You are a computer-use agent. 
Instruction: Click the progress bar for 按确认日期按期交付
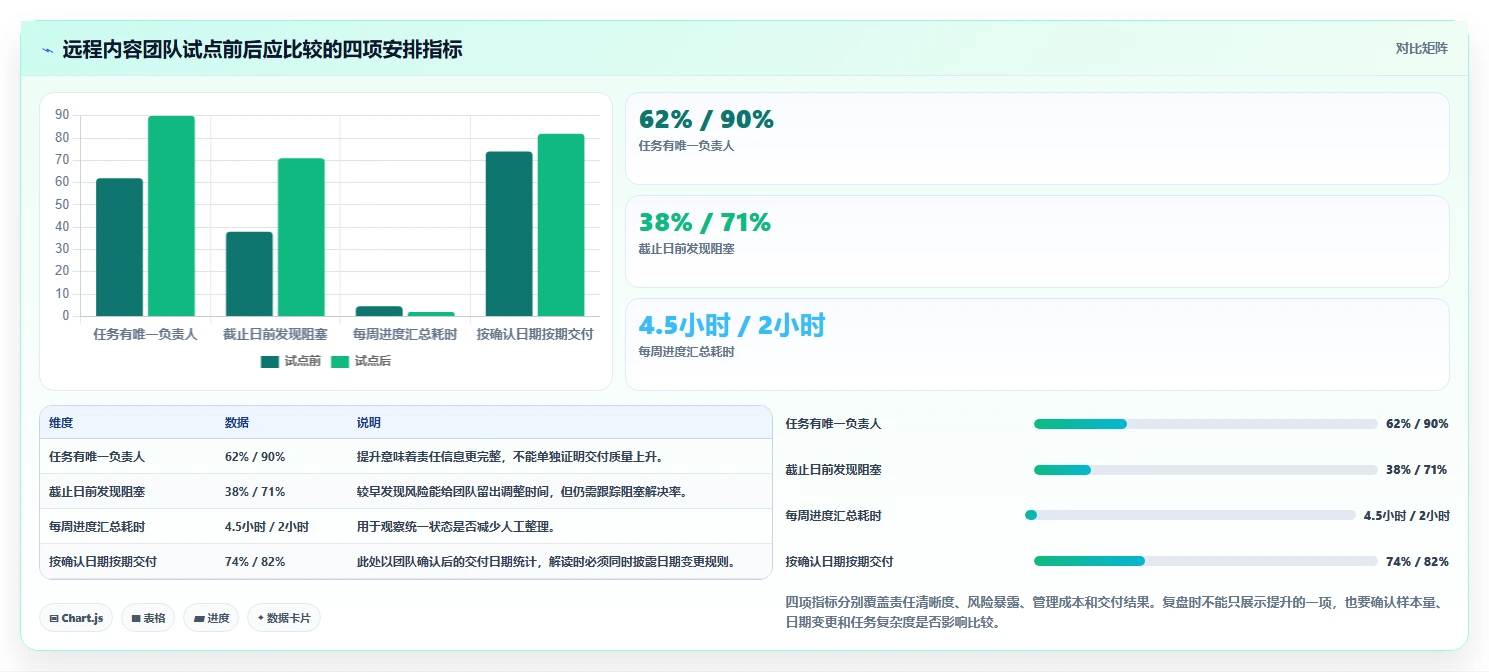(x=1206, y=561)
